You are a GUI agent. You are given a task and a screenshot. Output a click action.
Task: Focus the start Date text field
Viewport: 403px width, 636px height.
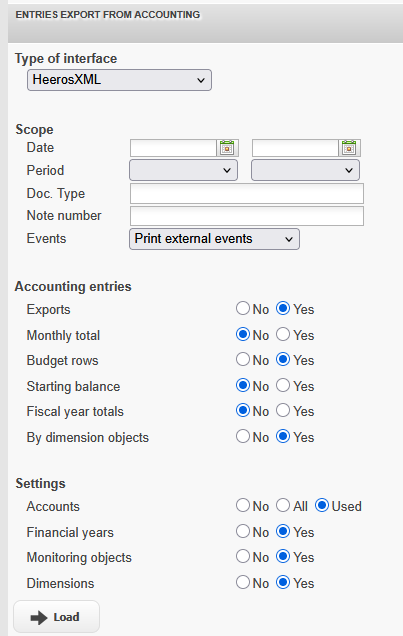(174, 148)
